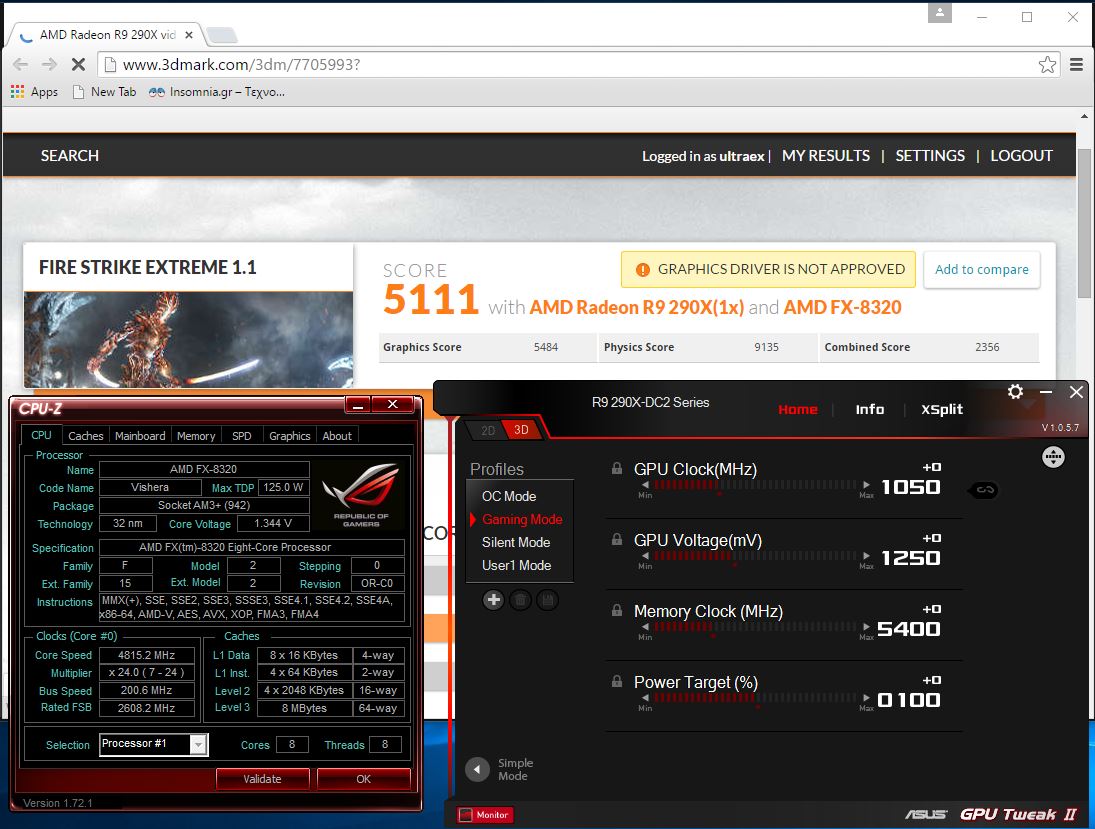
Task: Click Add to compare button
Action: 981,270
